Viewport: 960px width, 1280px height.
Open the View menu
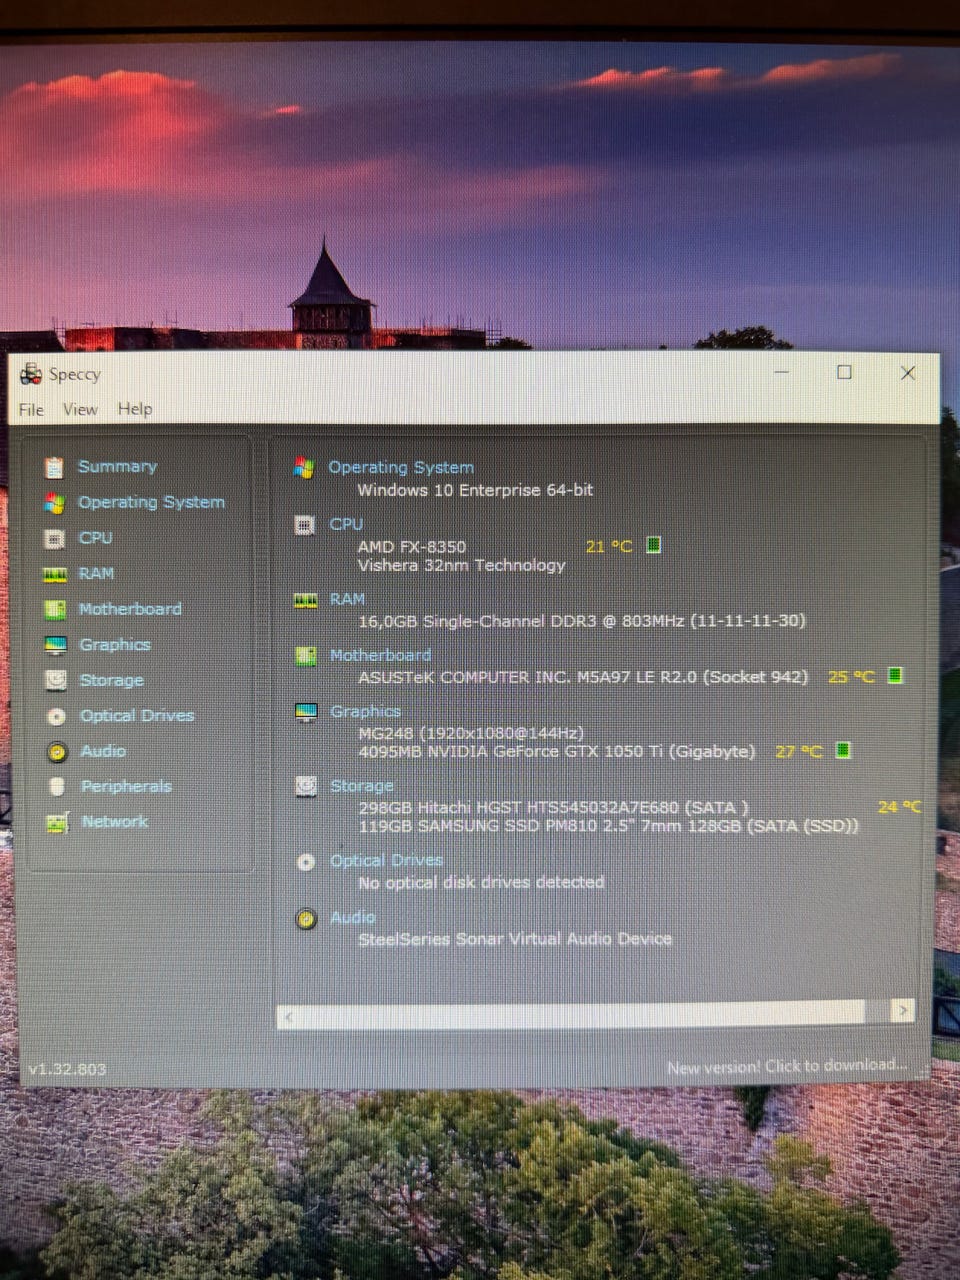[80, 409]
